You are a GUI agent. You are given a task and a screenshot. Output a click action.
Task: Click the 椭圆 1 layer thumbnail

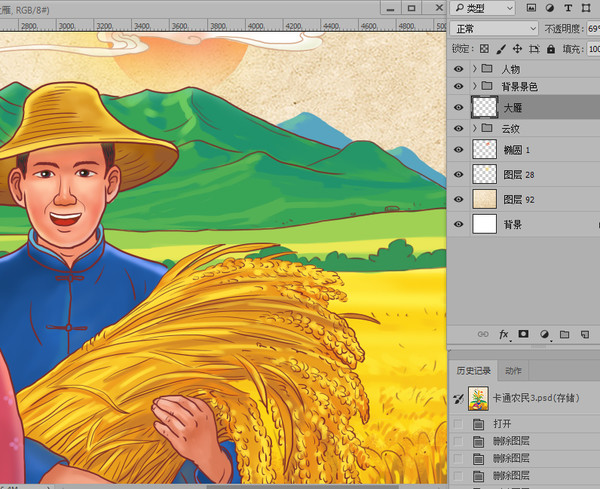[x=484, y=149]
